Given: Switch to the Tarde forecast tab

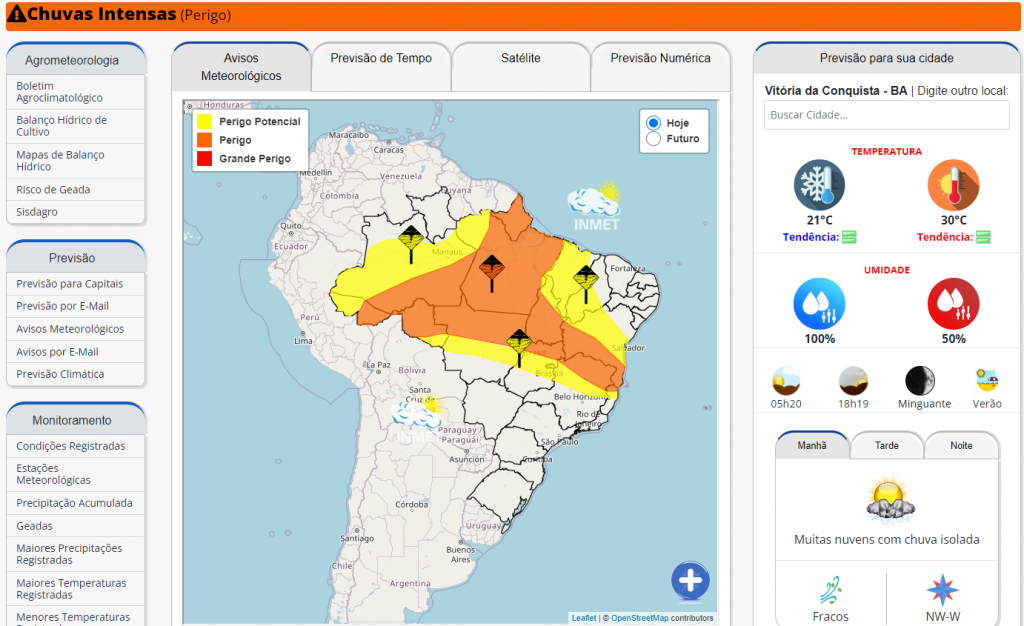Looking at the screenshot, I should pyautogui.click(x=886, y=446).
